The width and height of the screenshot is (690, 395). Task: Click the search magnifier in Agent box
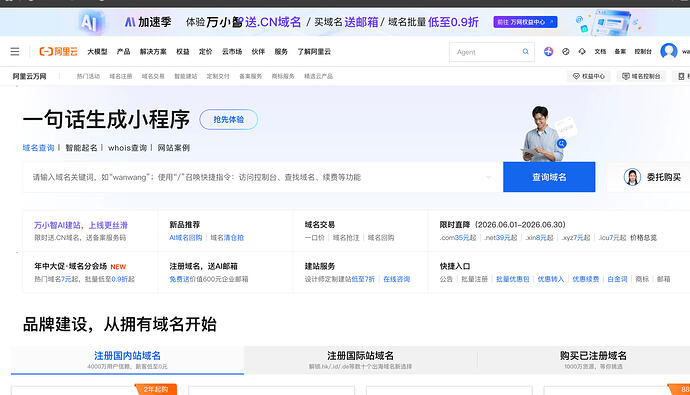click(525, 51)
